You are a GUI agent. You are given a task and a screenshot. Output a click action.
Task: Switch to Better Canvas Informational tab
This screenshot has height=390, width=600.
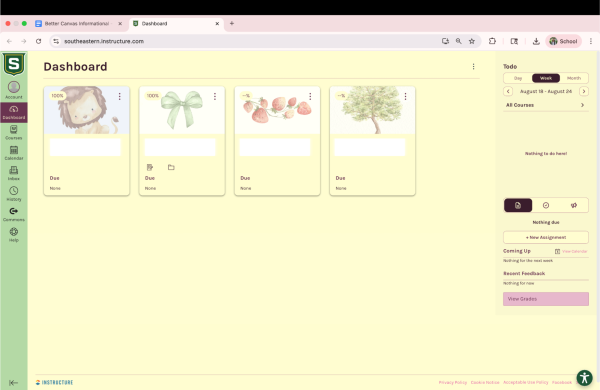click(x=77, y=23)
